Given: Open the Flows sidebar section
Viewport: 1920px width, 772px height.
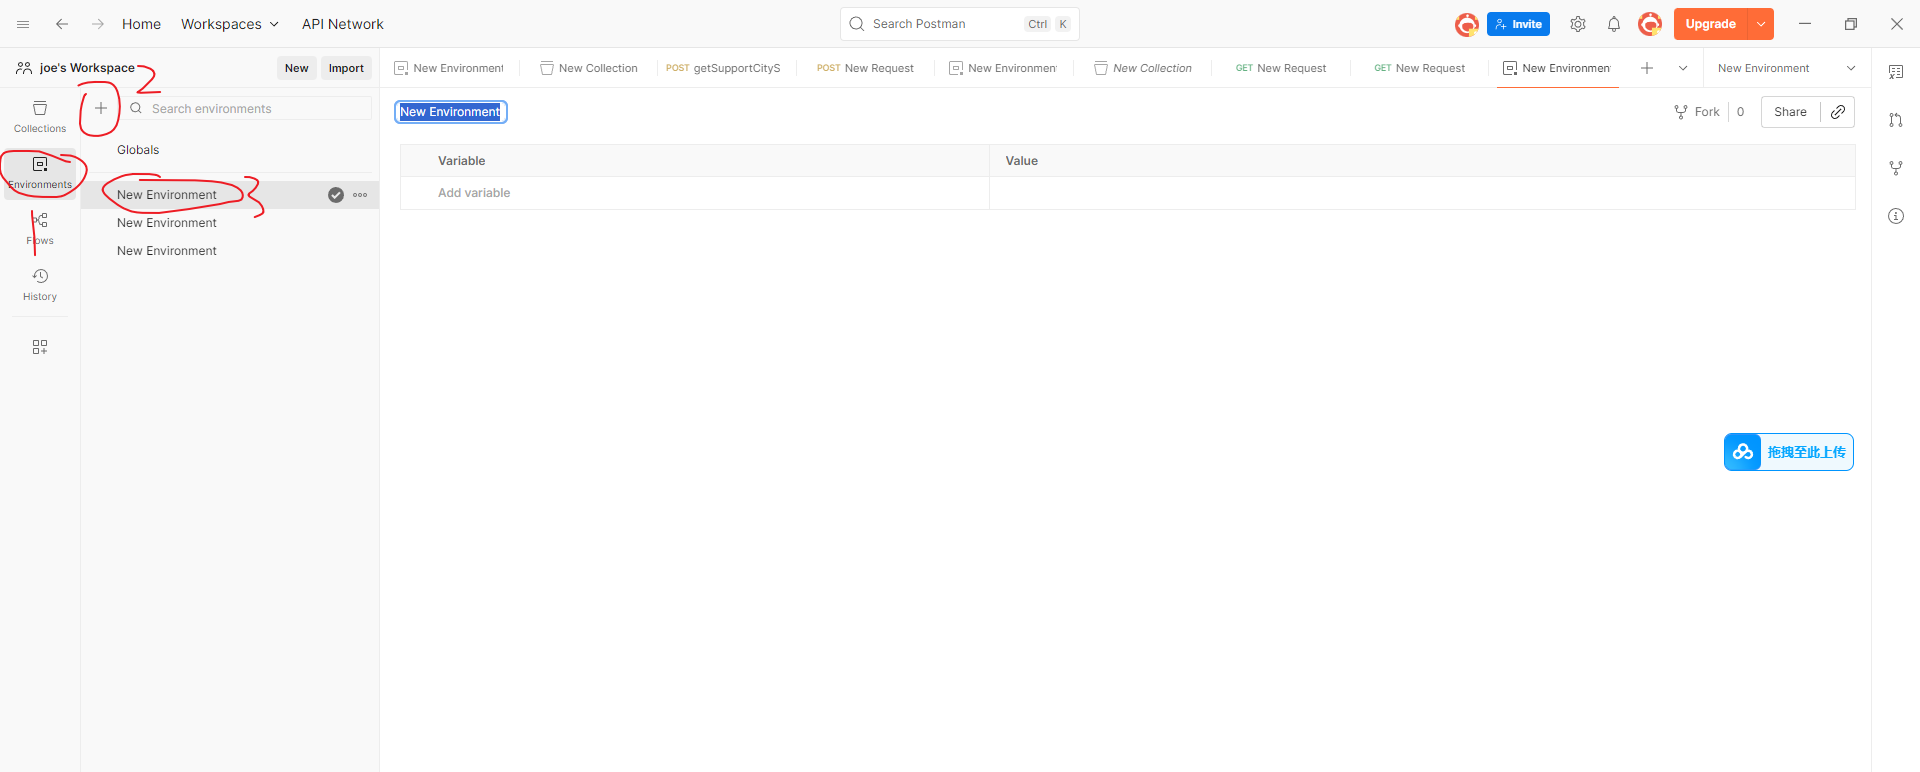Looking at the screenshot, I should coord(40,228).
